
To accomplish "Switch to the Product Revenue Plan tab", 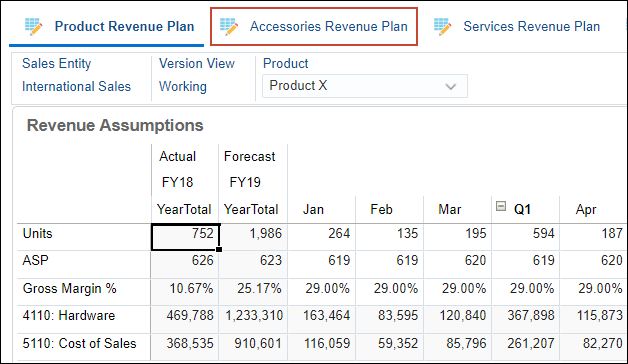I will point(107,27).
